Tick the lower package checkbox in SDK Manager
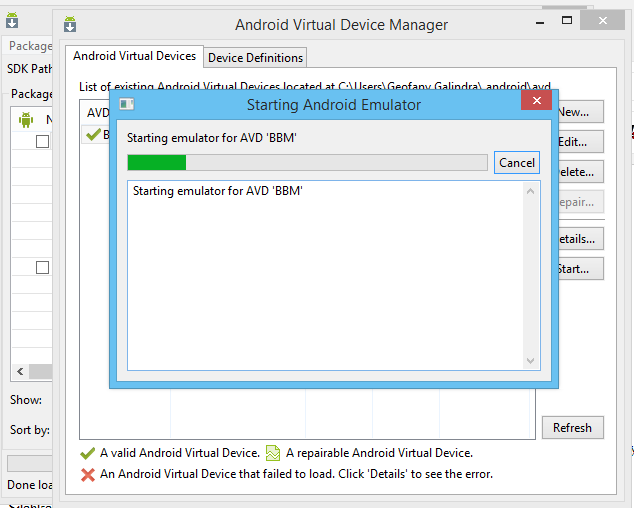This screenshot has height=508, width=634. 42,267
